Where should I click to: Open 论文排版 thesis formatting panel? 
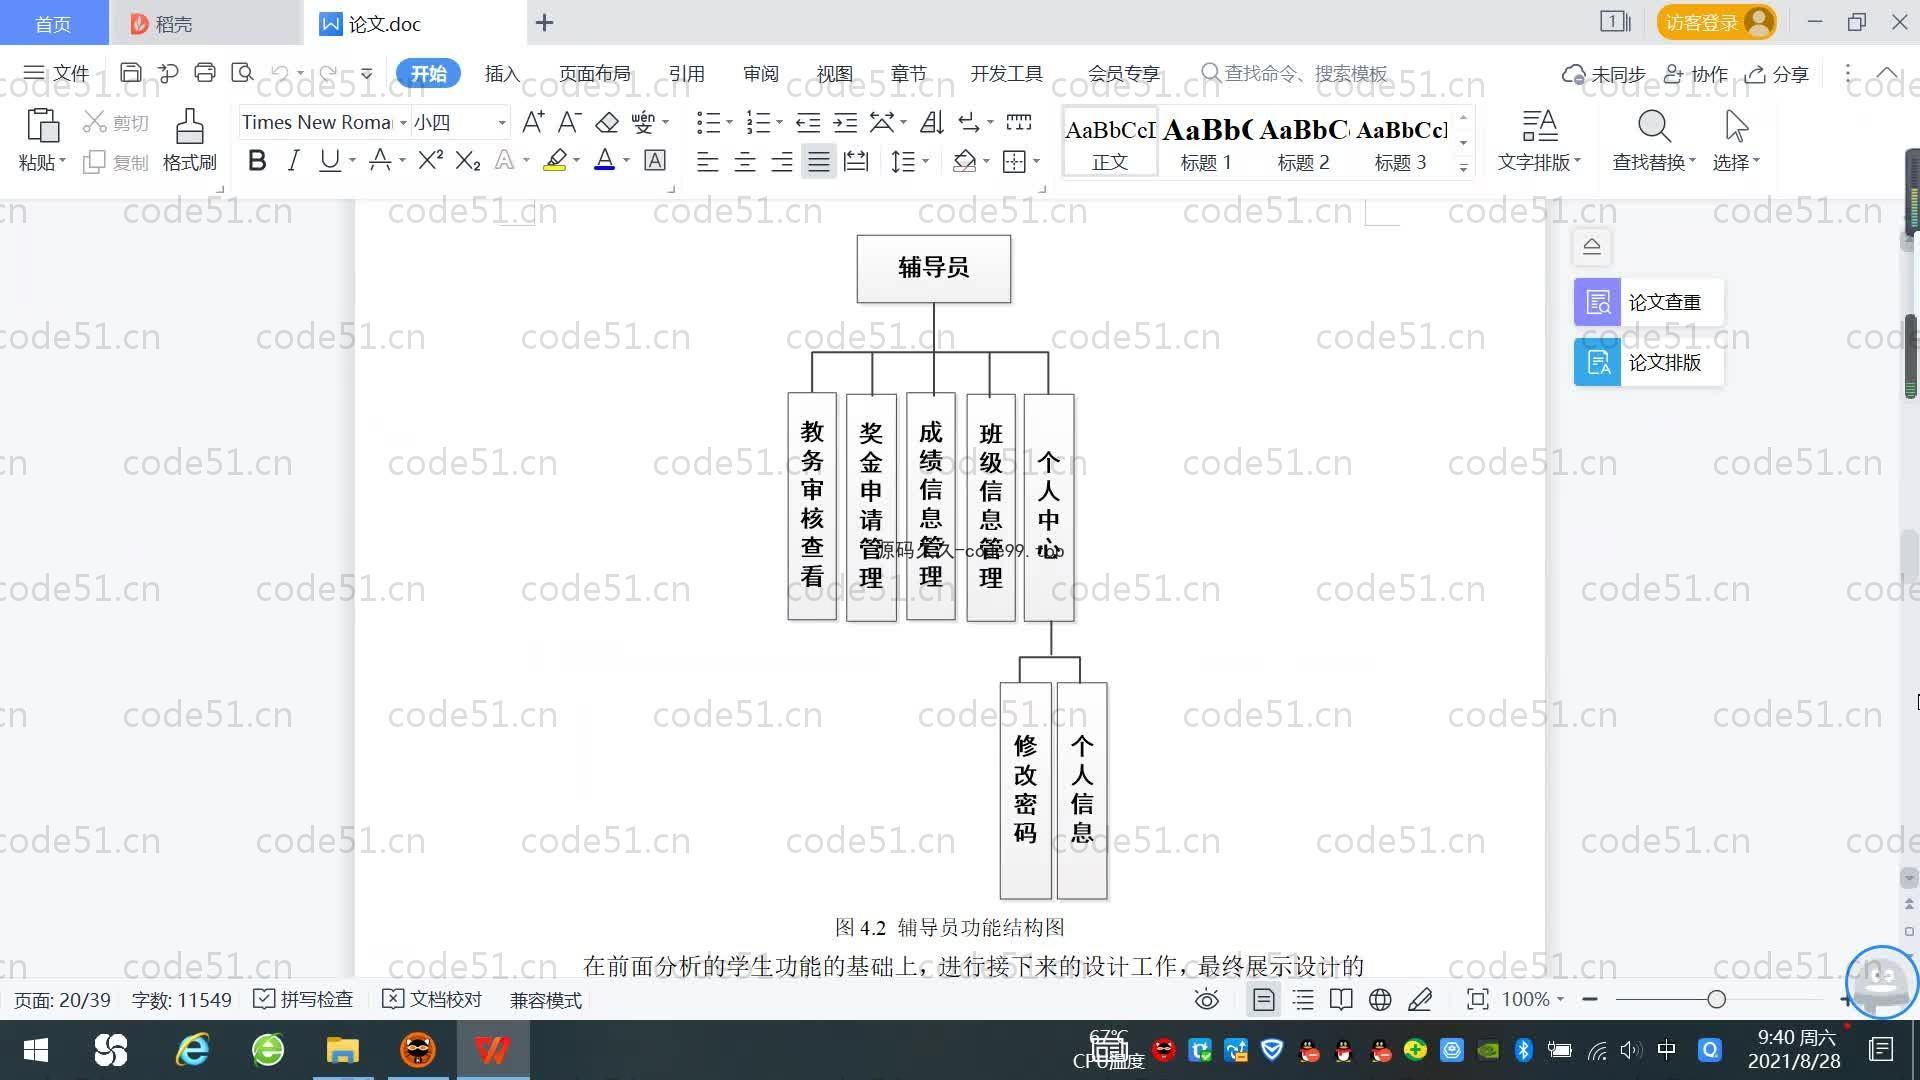[x=1648, y=362]
